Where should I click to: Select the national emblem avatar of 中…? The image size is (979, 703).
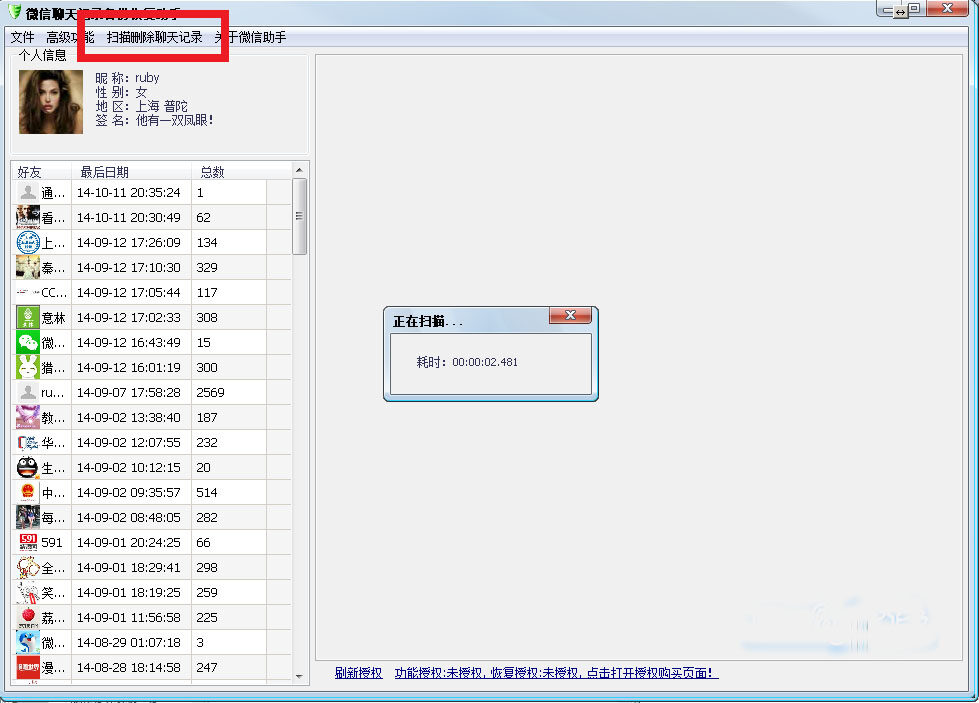tap(27, 492)
